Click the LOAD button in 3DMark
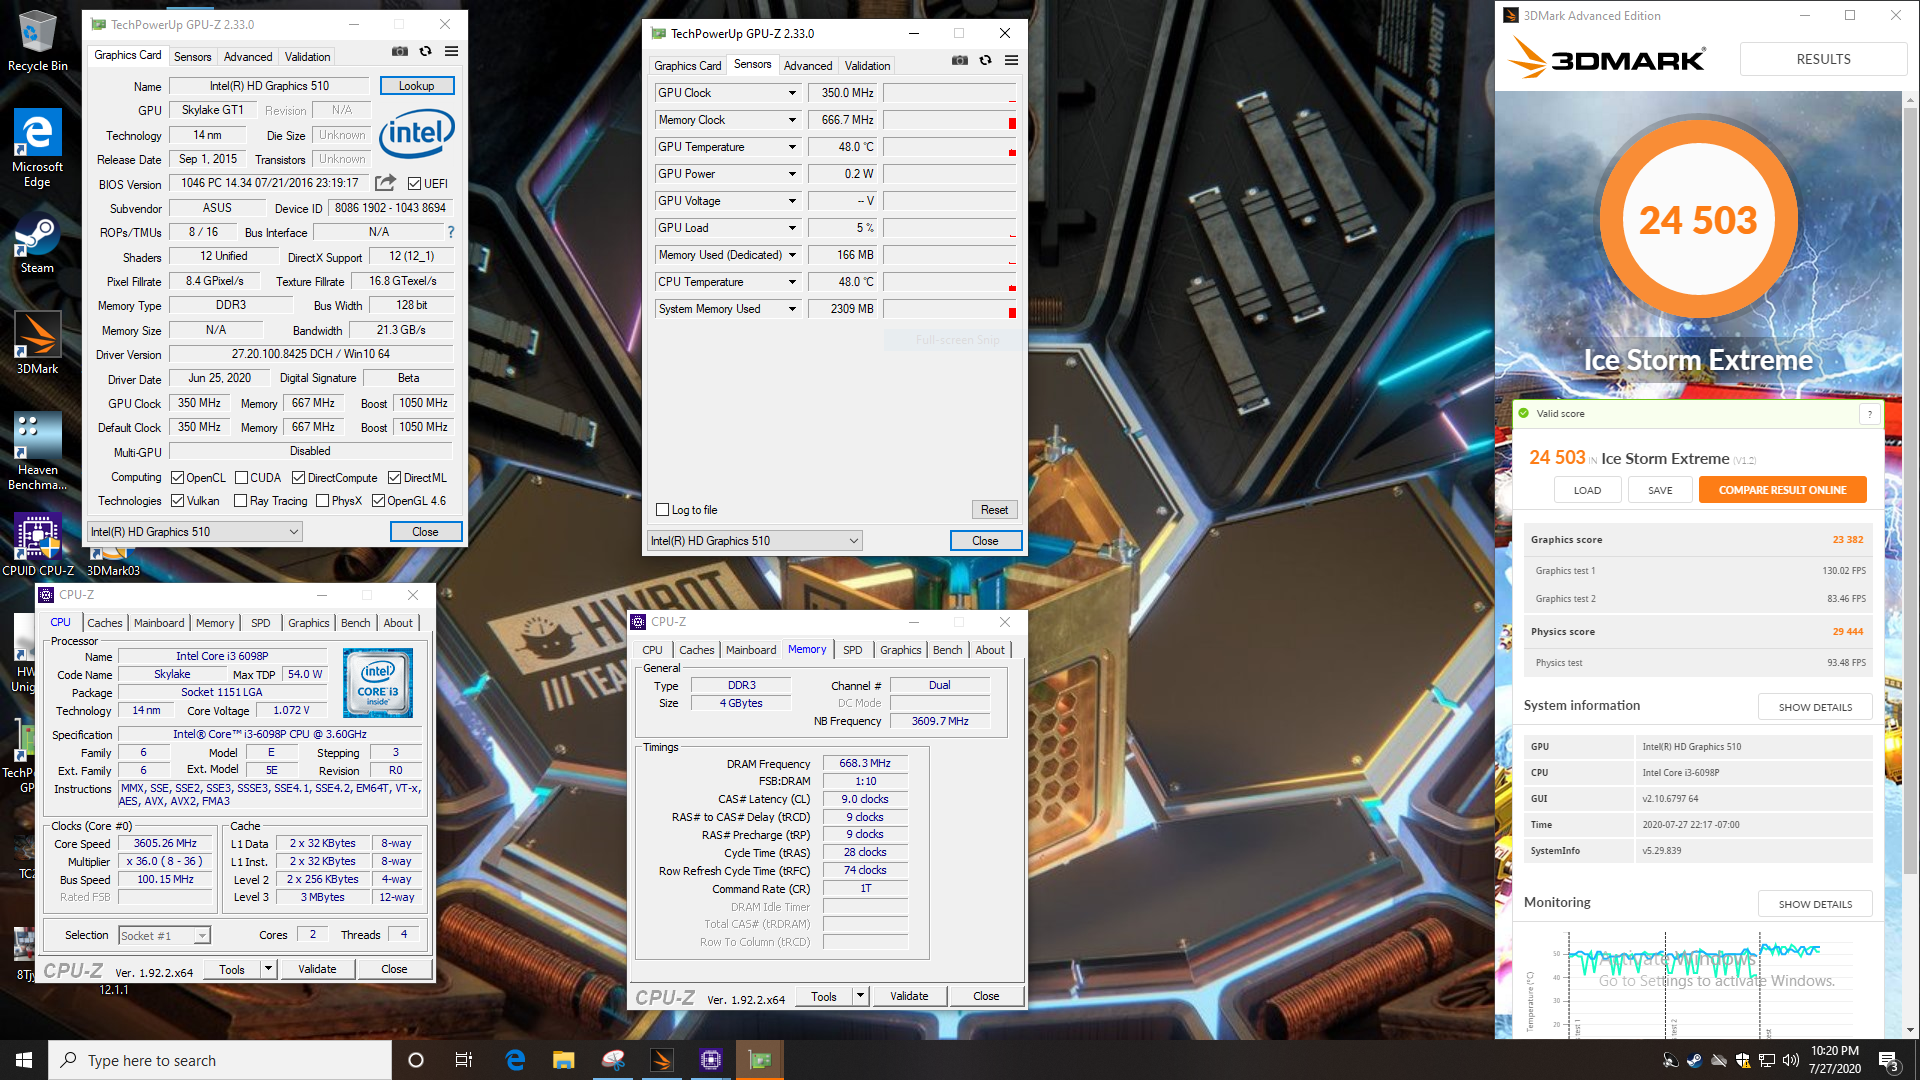1920x1080 pixels. pos(1587,490)
